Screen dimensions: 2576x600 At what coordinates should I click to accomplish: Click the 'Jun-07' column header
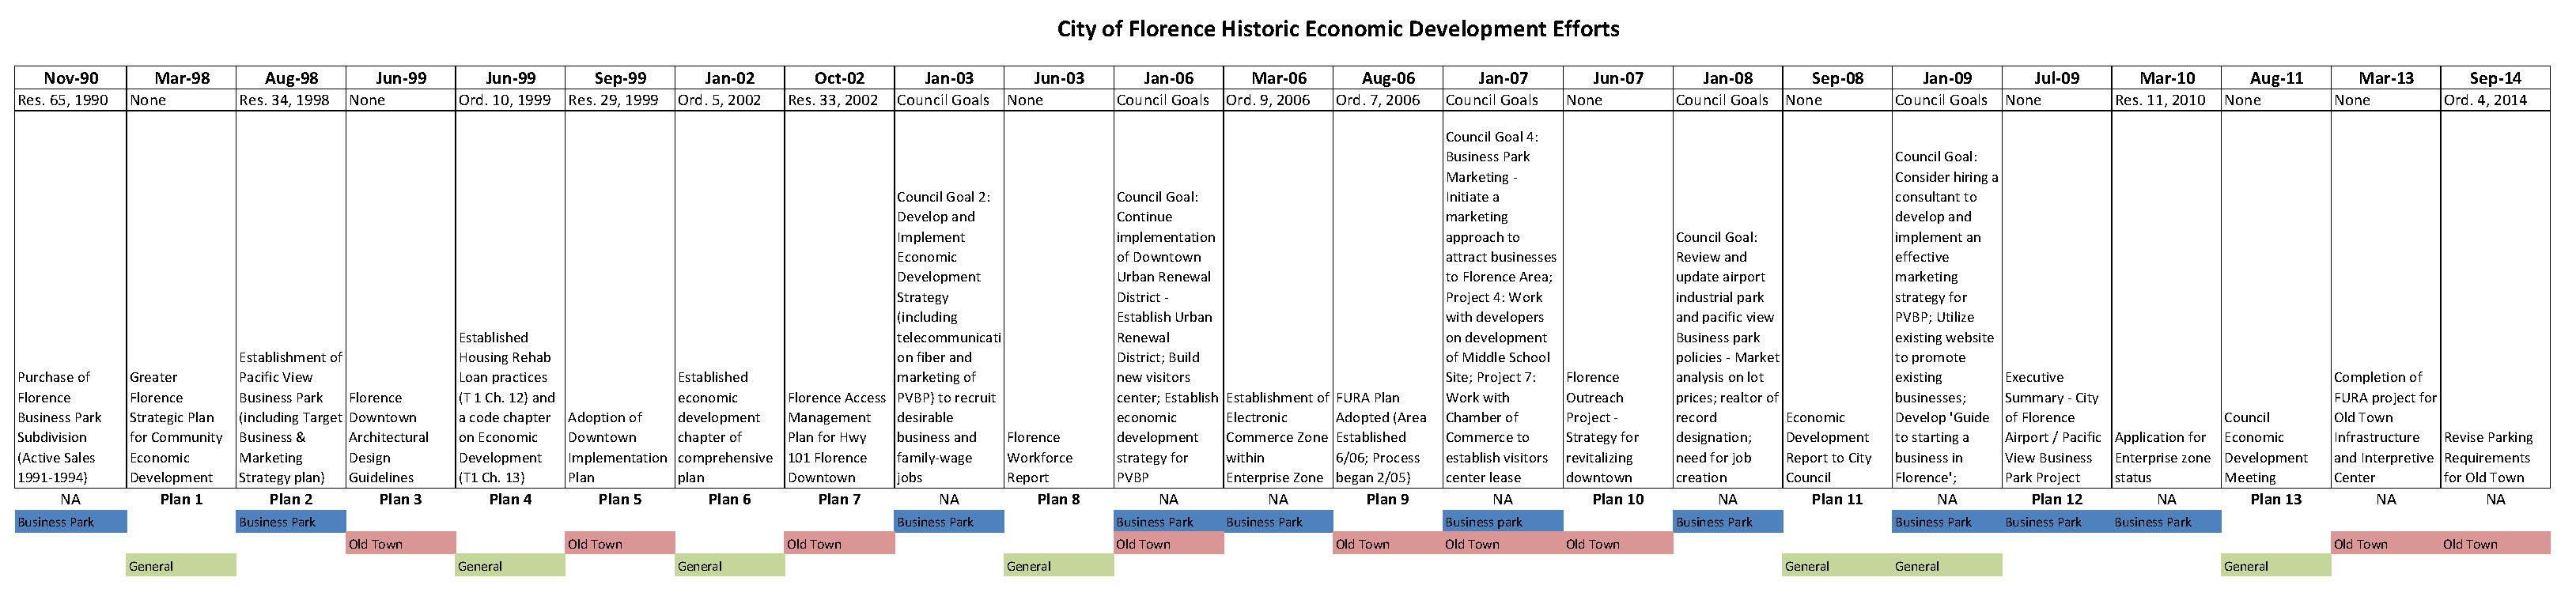tap(1618, 78)
